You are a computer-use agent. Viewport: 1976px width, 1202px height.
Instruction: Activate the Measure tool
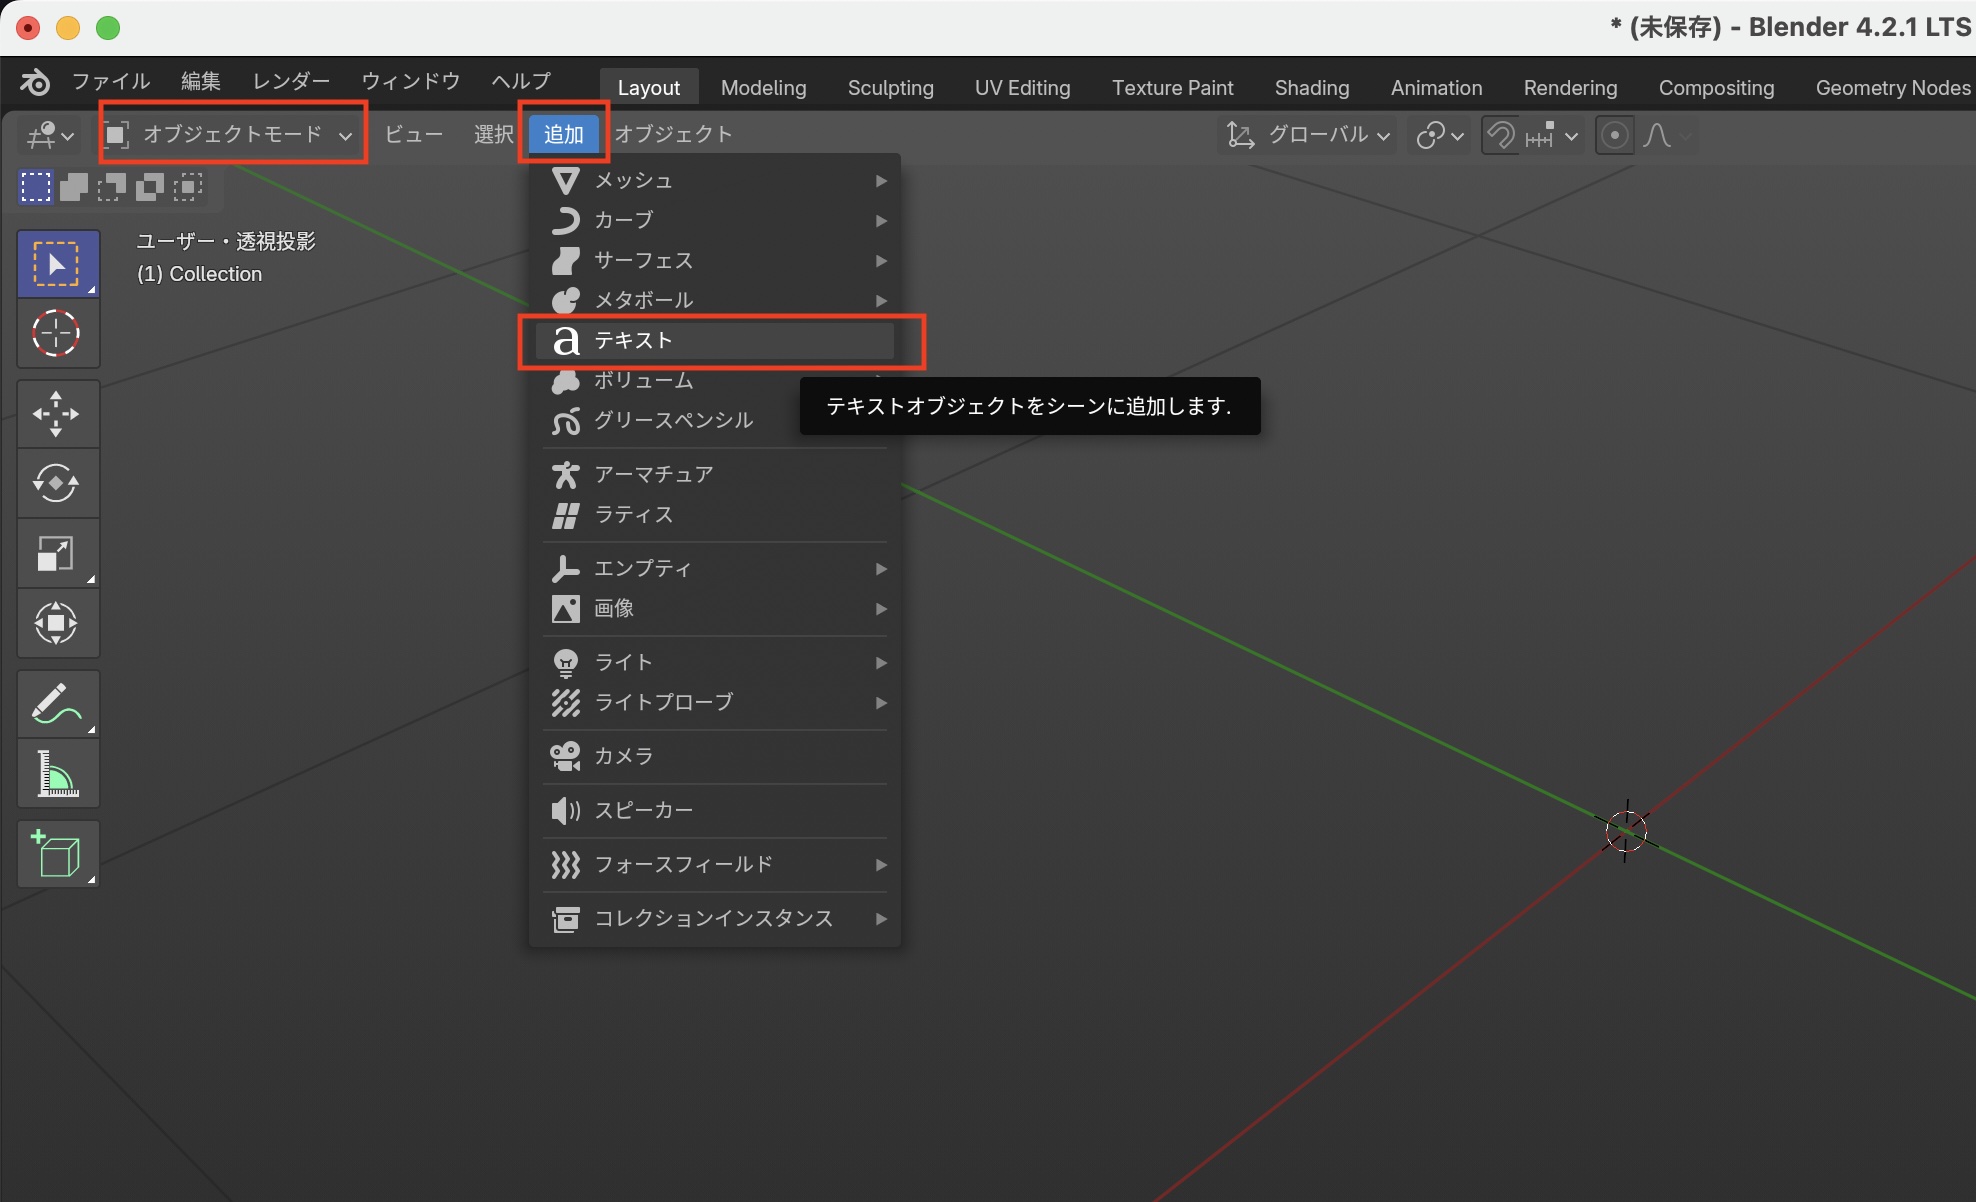(x=57, y=773)
